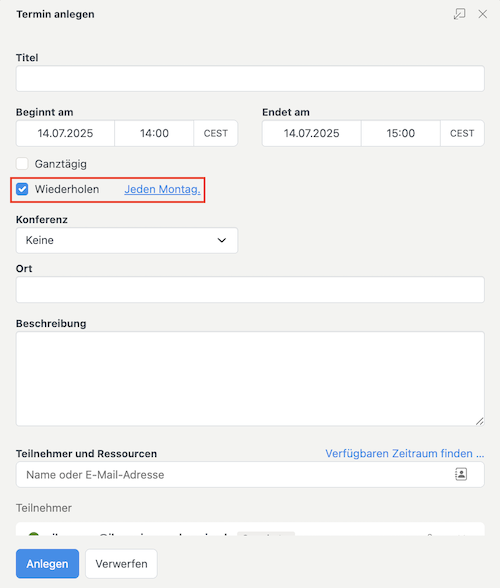Open the Jeden Montag recurrence link
The height and width of the screenshot is (588, 500).
162,189
